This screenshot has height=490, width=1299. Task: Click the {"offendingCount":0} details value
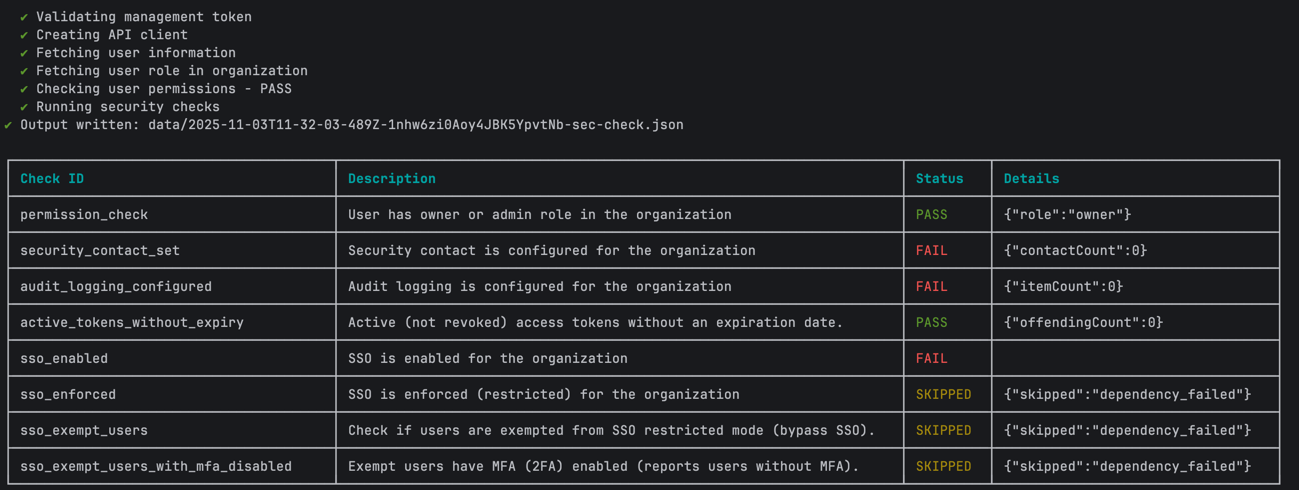(x=1084, y=323)
